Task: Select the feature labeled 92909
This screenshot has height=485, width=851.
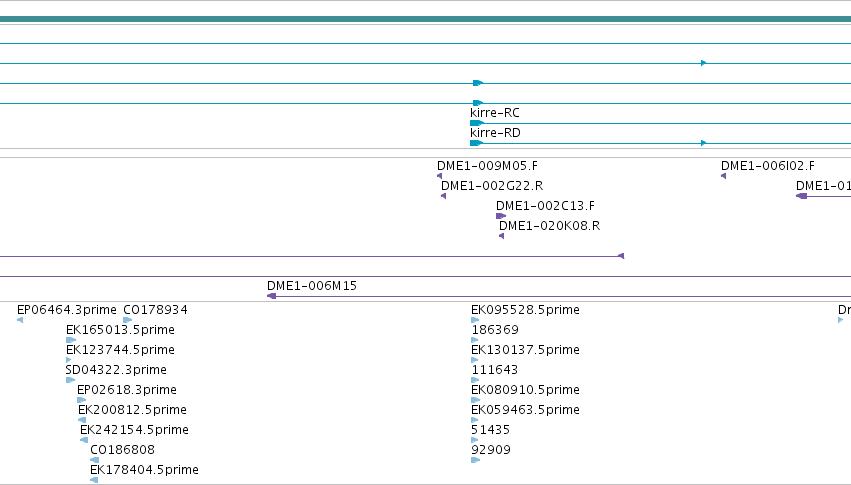Action: coord(491,450)
